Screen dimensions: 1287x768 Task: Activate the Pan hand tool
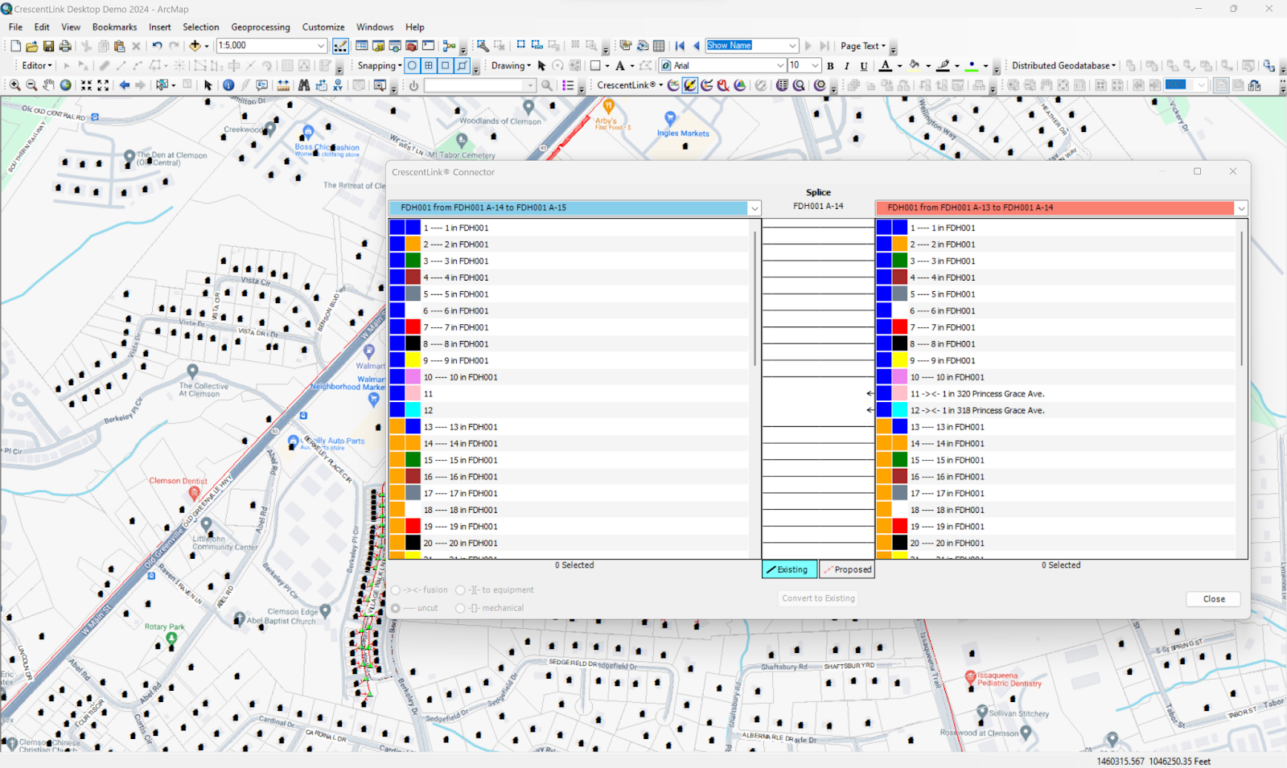tap(48, 86)
